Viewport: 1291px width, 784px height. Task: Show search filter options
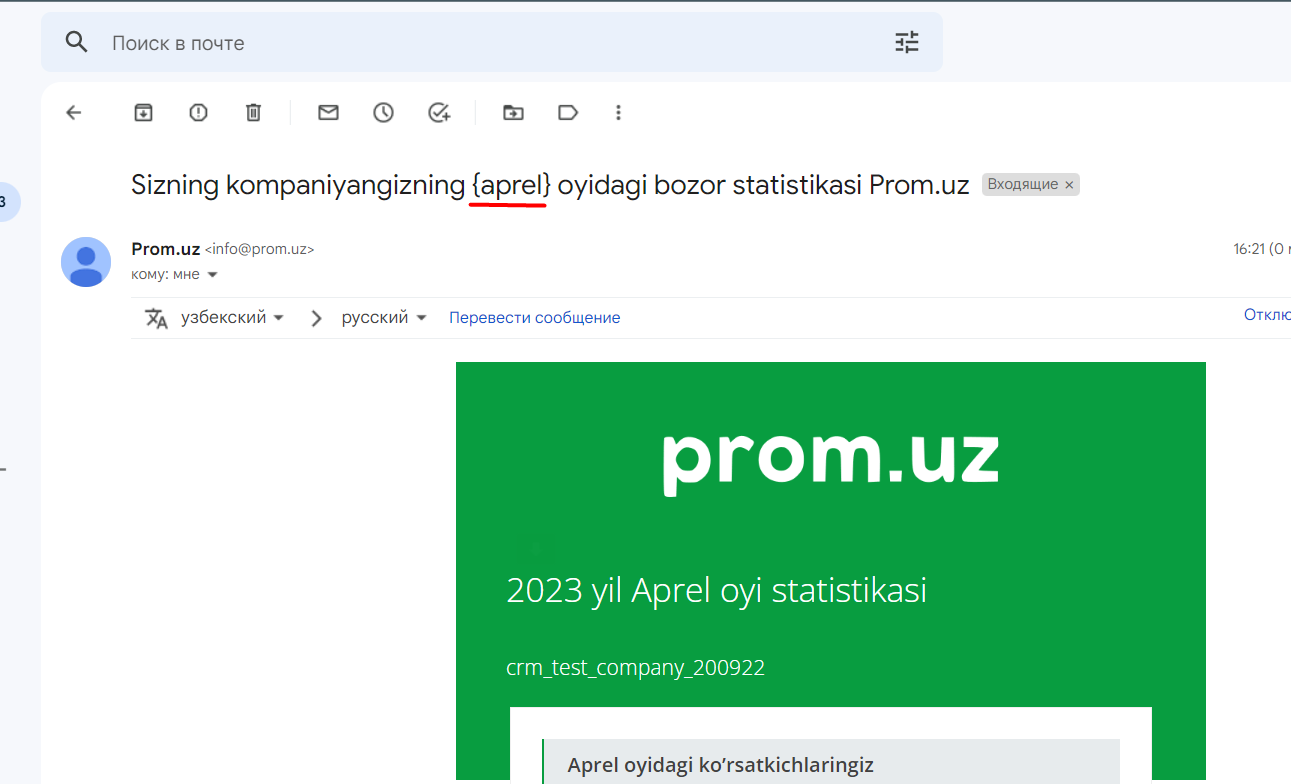point(906,42)
